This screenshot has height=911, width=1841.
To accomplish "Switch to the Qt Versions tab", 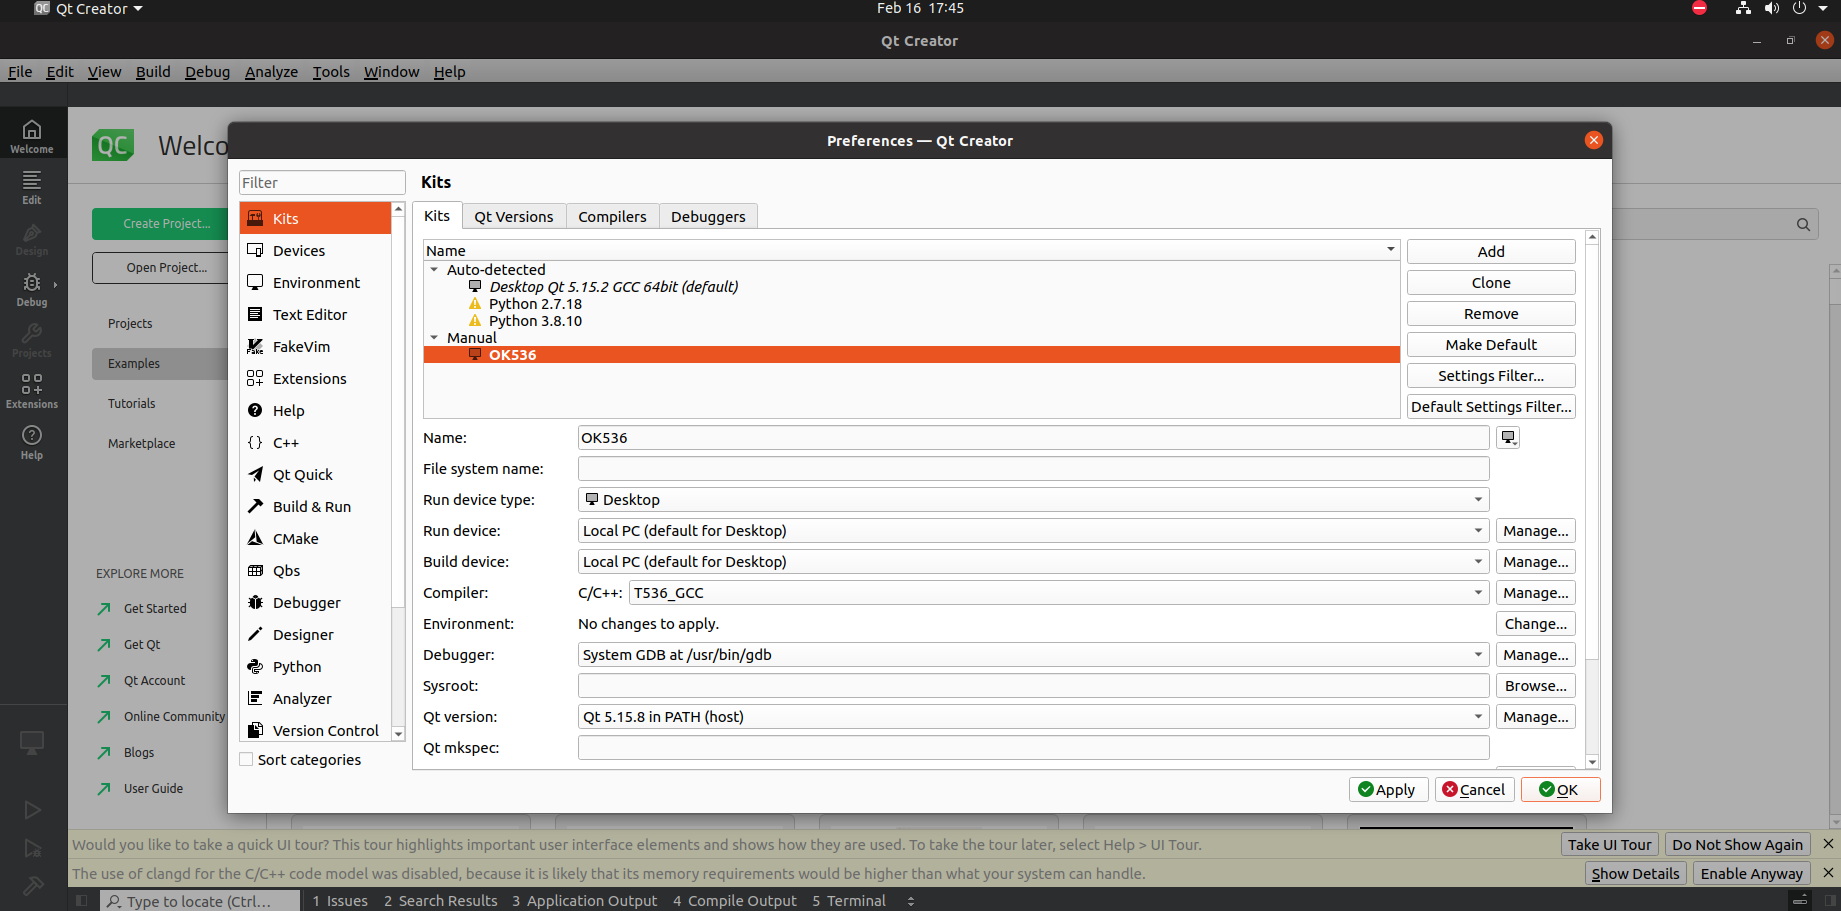I will pos(513,217).
